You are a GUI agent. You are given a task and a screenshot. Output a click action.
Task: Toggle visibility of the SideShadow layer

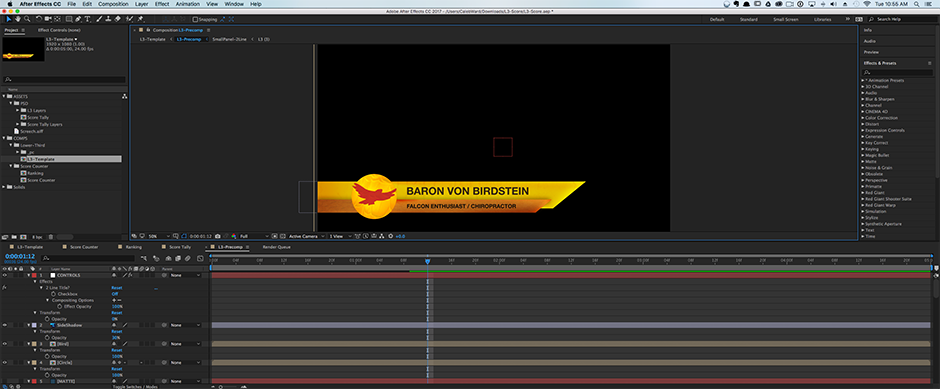(x=4, y=325)
